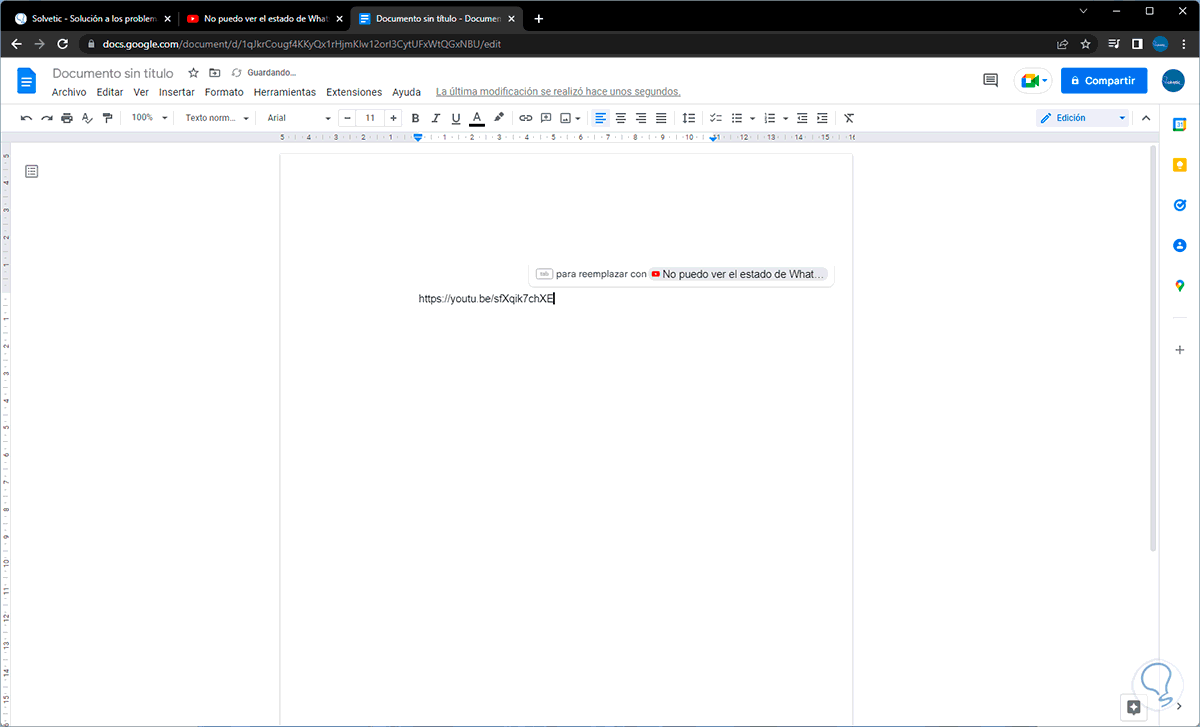Show the document outline

tap(32, 172)
